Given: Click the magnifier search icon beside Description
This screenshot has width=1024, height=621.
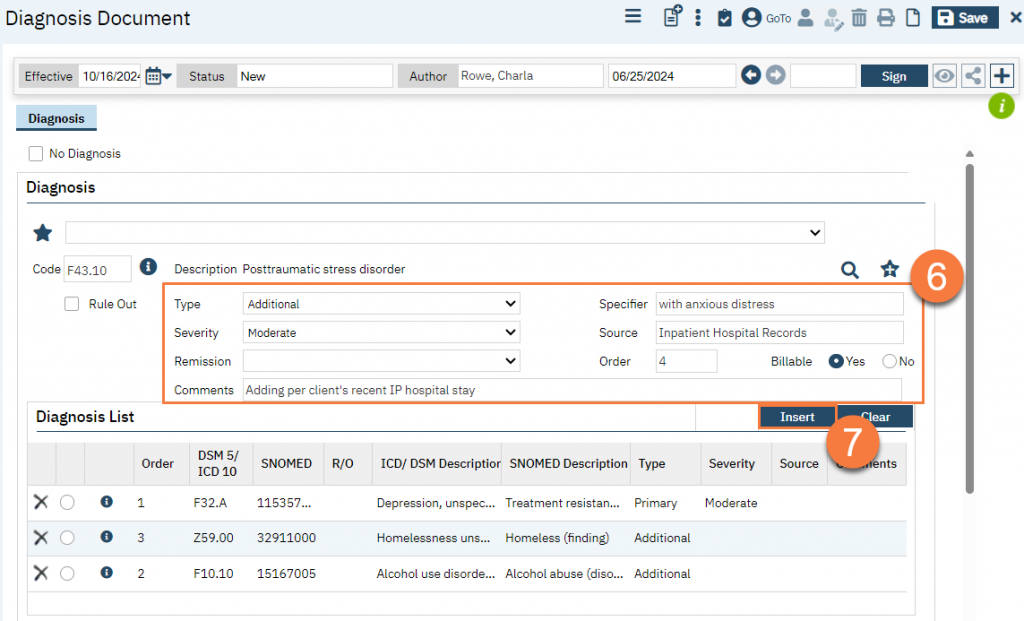Looking at the screenshot, I should pyautogui.click(x=849, y=269).
